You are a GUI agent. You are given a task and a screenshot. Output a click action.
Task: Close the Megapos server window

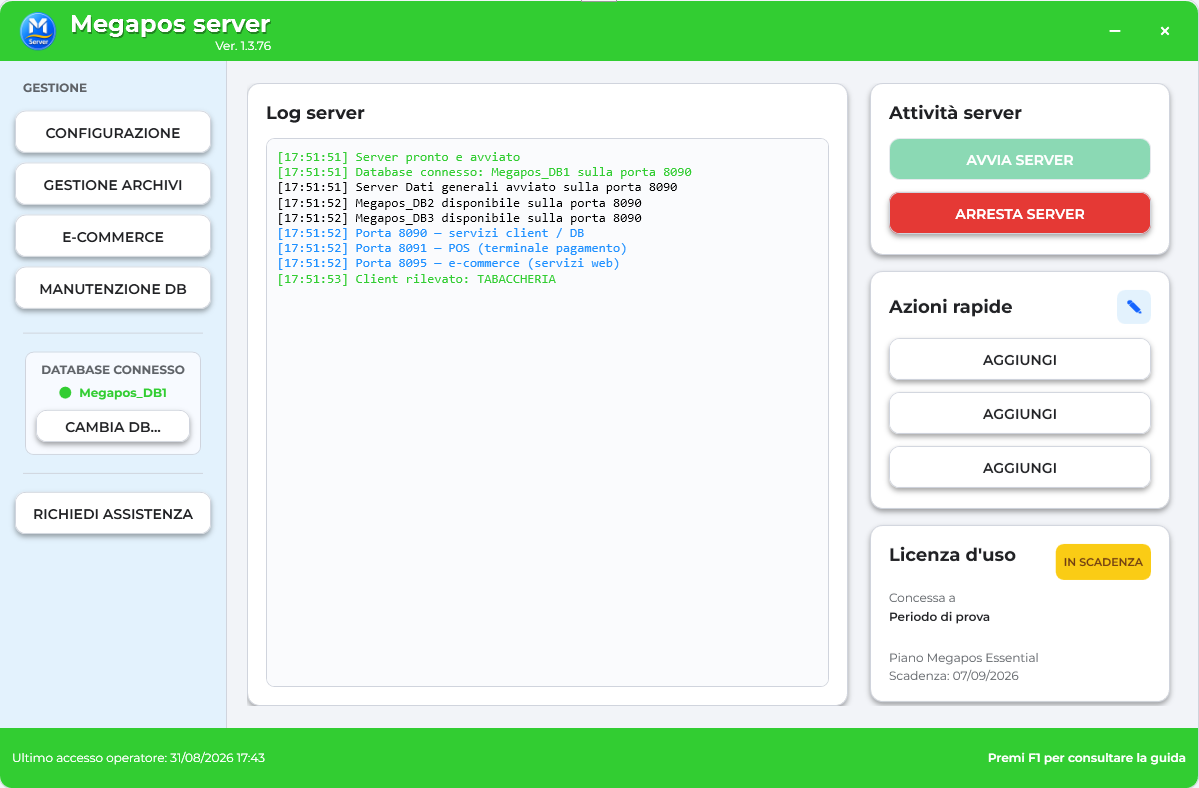click(1165, 31)
